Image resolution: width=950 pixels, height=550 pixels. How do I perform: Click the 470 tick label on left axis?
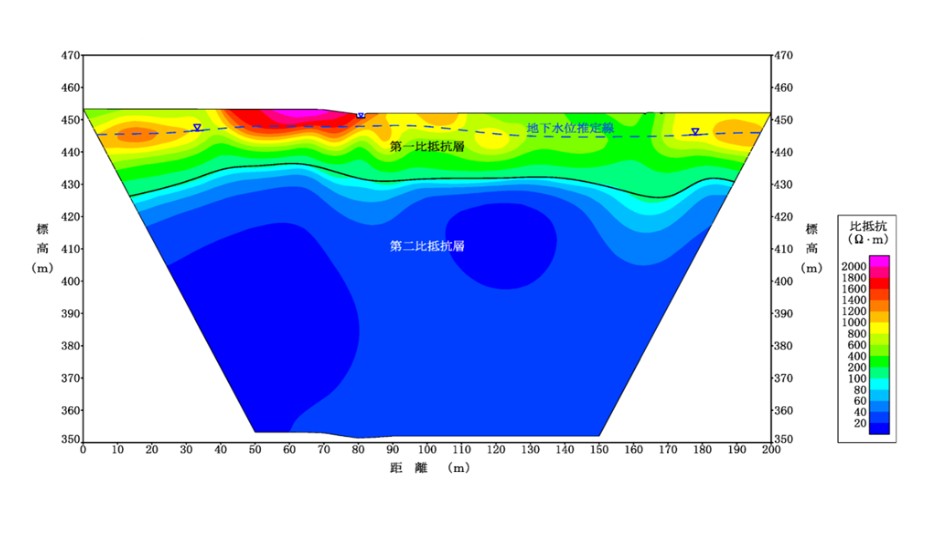pyautogui.click(x=70, y=56)
